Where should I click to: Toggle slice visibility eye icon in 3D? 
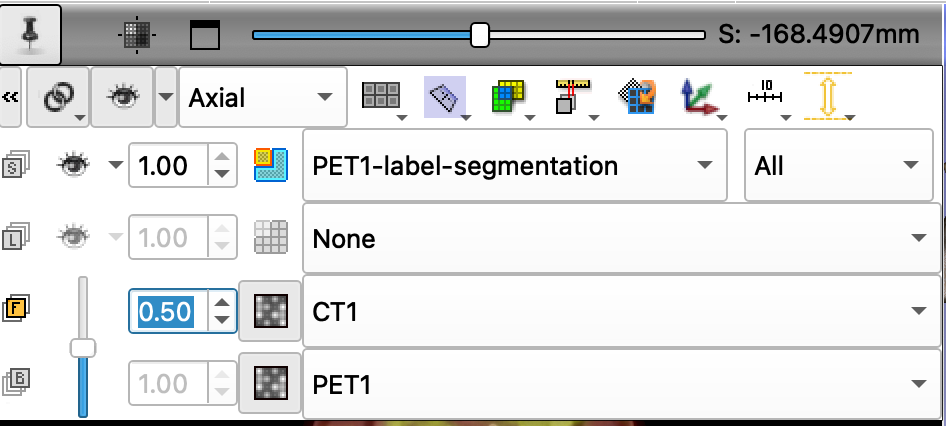click(x=122, y=97)
